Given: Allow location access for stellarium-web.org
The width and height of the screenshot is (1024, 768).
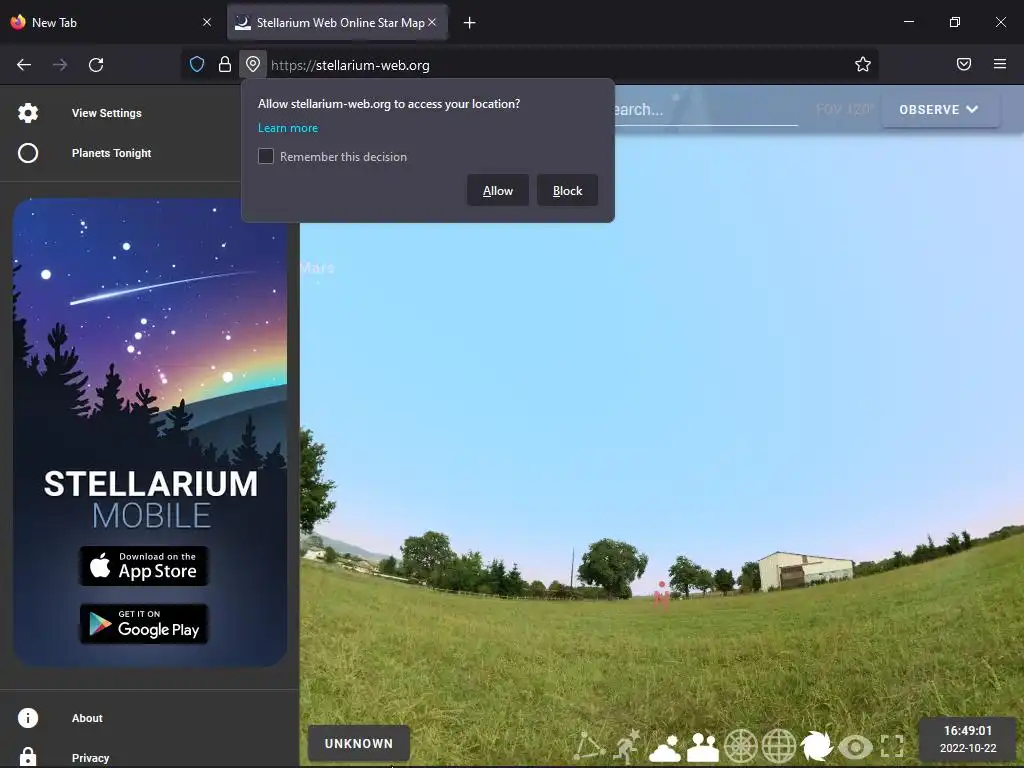Looking at the screenshot, I should 498,190.
